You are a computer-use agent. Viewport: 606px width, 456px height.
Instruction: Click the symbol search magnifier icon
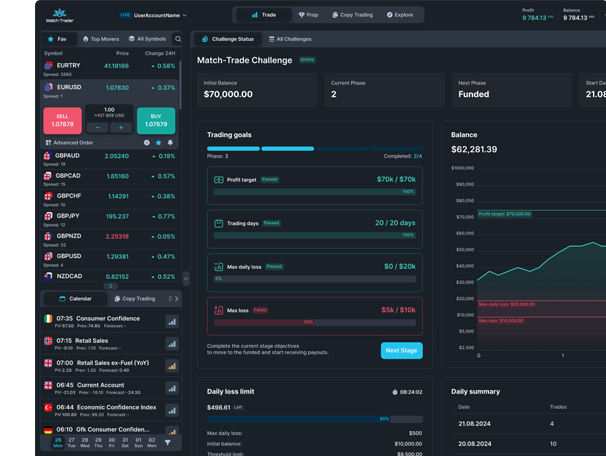[178, 39]
